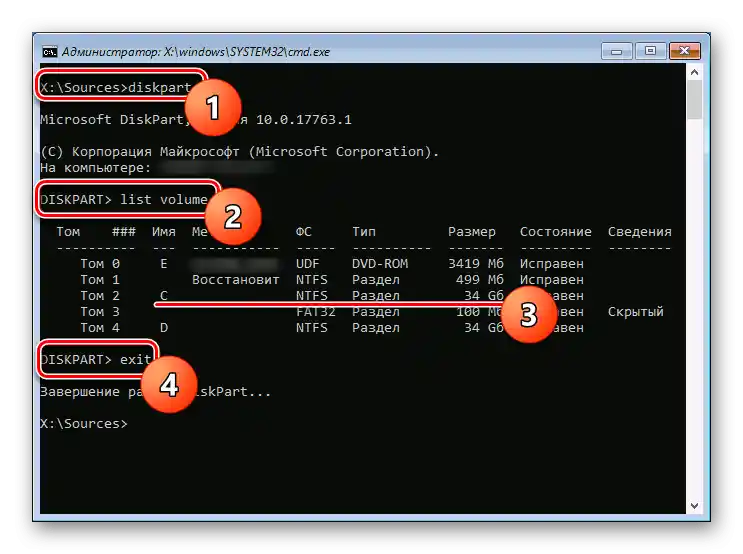
Task: Click the size value '3419 Мб'
Action: [476, 263]
